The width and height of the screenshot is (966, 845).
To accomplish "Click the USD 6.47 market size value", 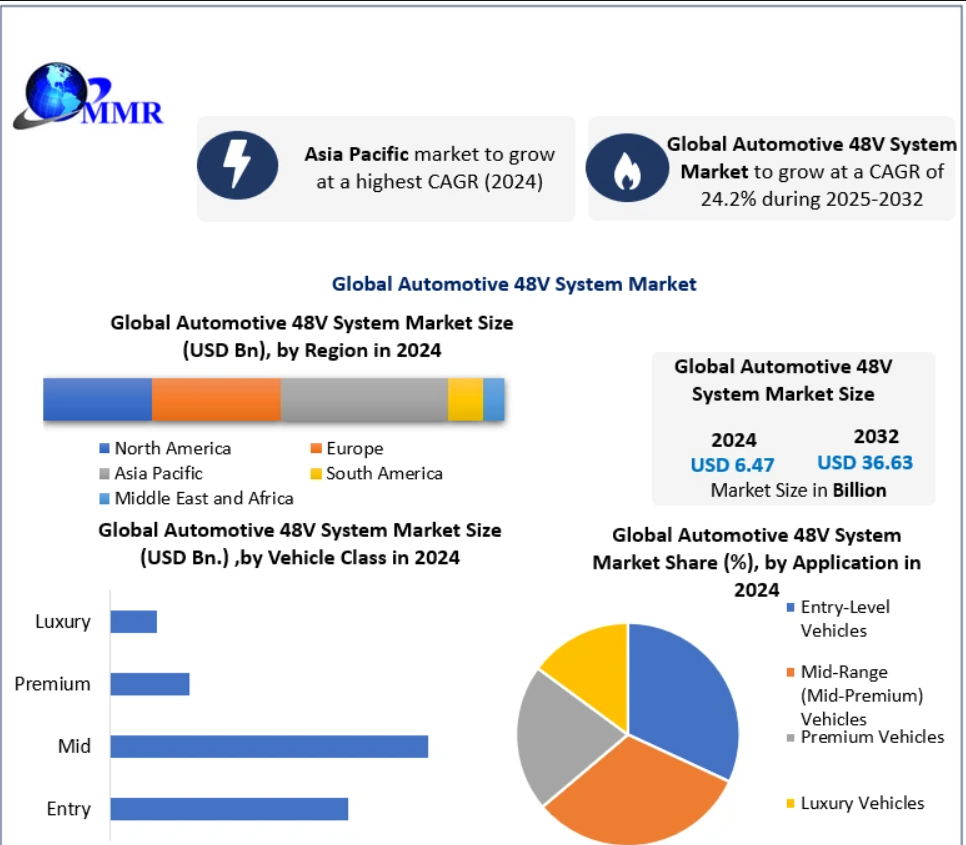I will [732, 465].
